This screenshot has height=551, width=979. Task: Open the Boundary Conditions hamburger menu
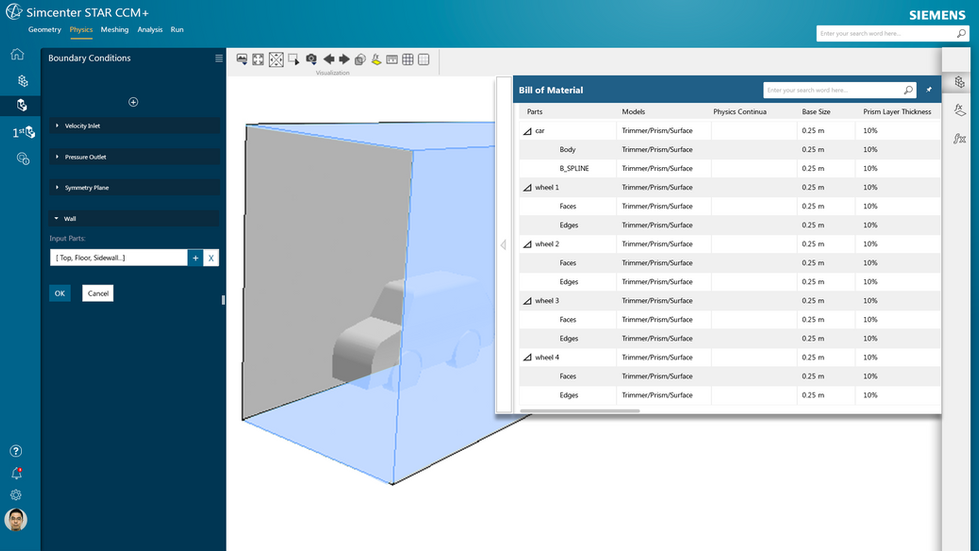(x=219, y=58)
